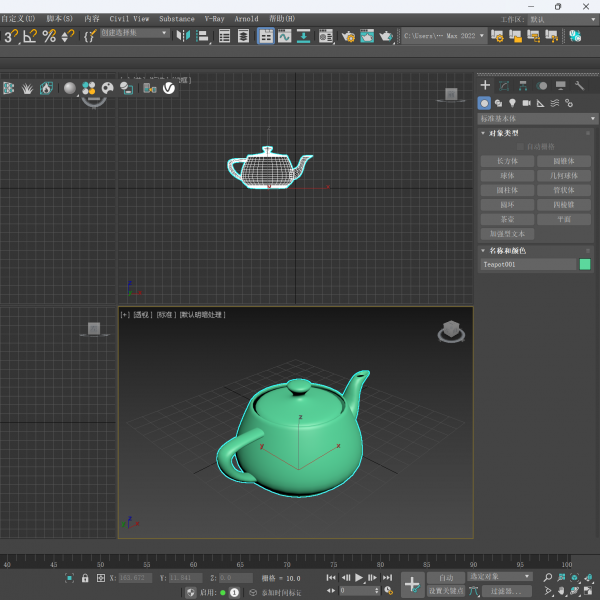This screenshot has width=600, height=600.
Task: Open the Curve Editor icon
Action: tap(284, 36)
